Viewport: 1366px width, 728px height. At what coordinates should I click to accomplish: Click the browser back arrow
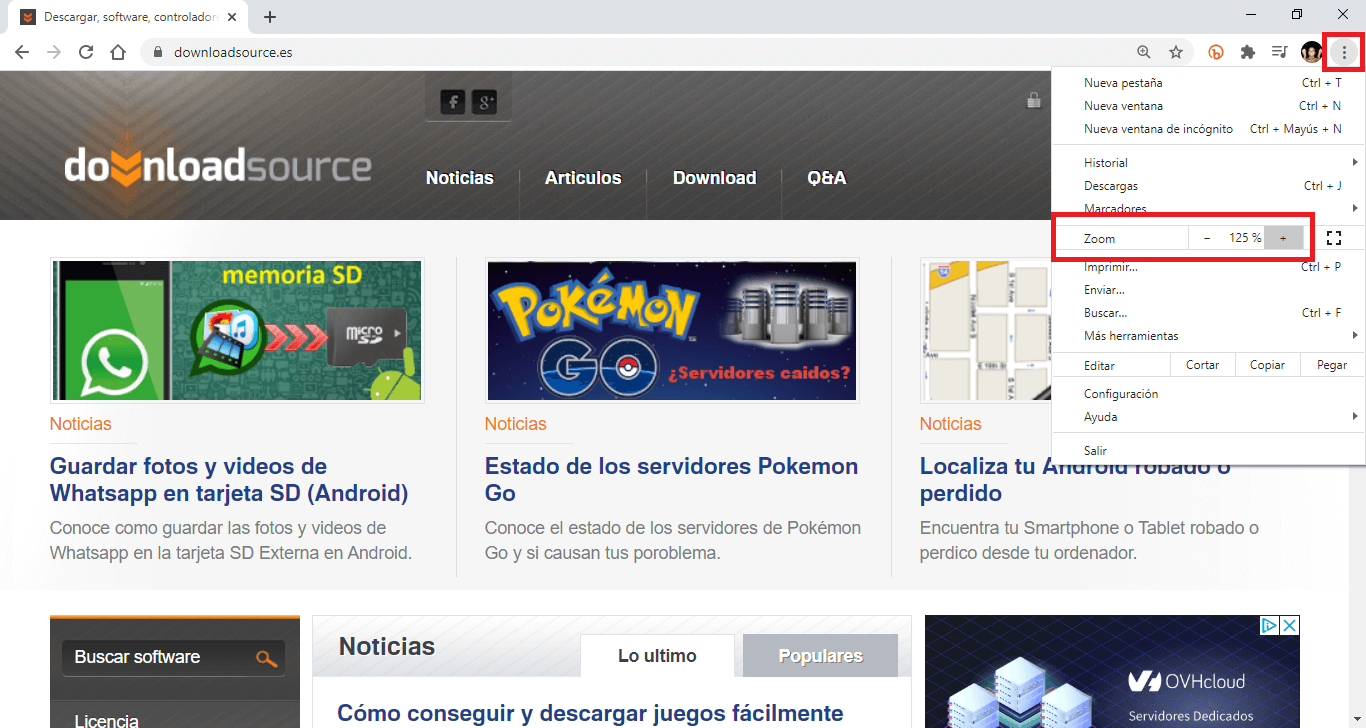pos(22,52)
